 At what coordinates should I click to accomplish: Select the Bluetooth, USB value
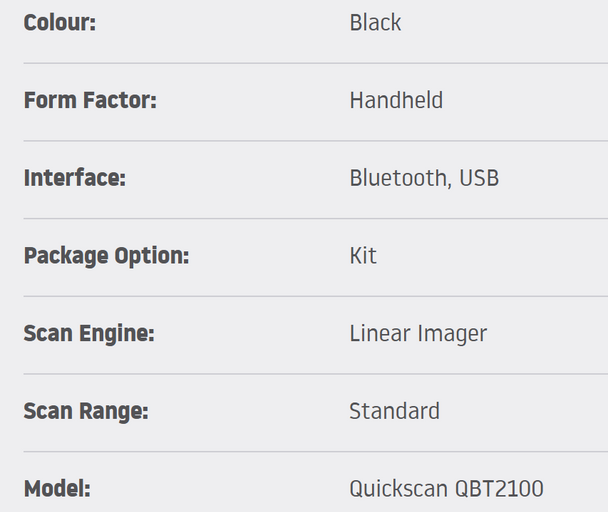[x=424, y=178]
